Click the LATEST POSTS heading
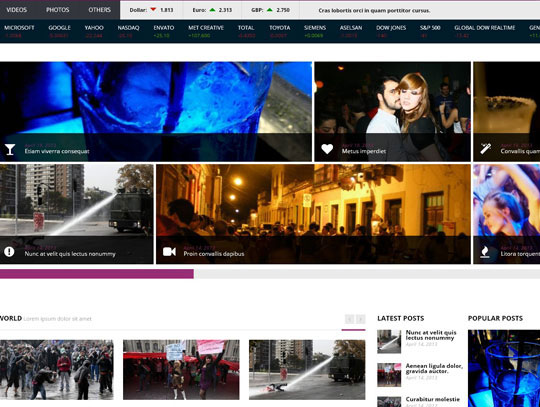 tap(401, 318)
